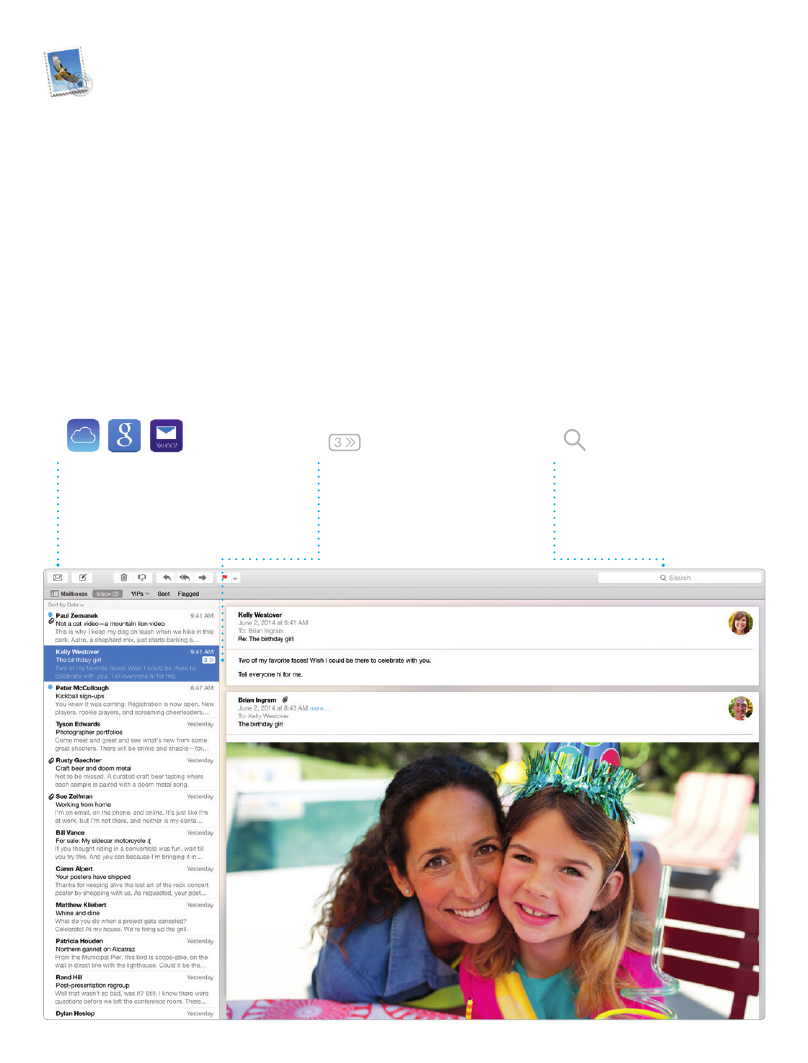
Task: Expand the 3-message thread badge on Kelly Westover
Action: pyautogui.click(x=209, y=660)
